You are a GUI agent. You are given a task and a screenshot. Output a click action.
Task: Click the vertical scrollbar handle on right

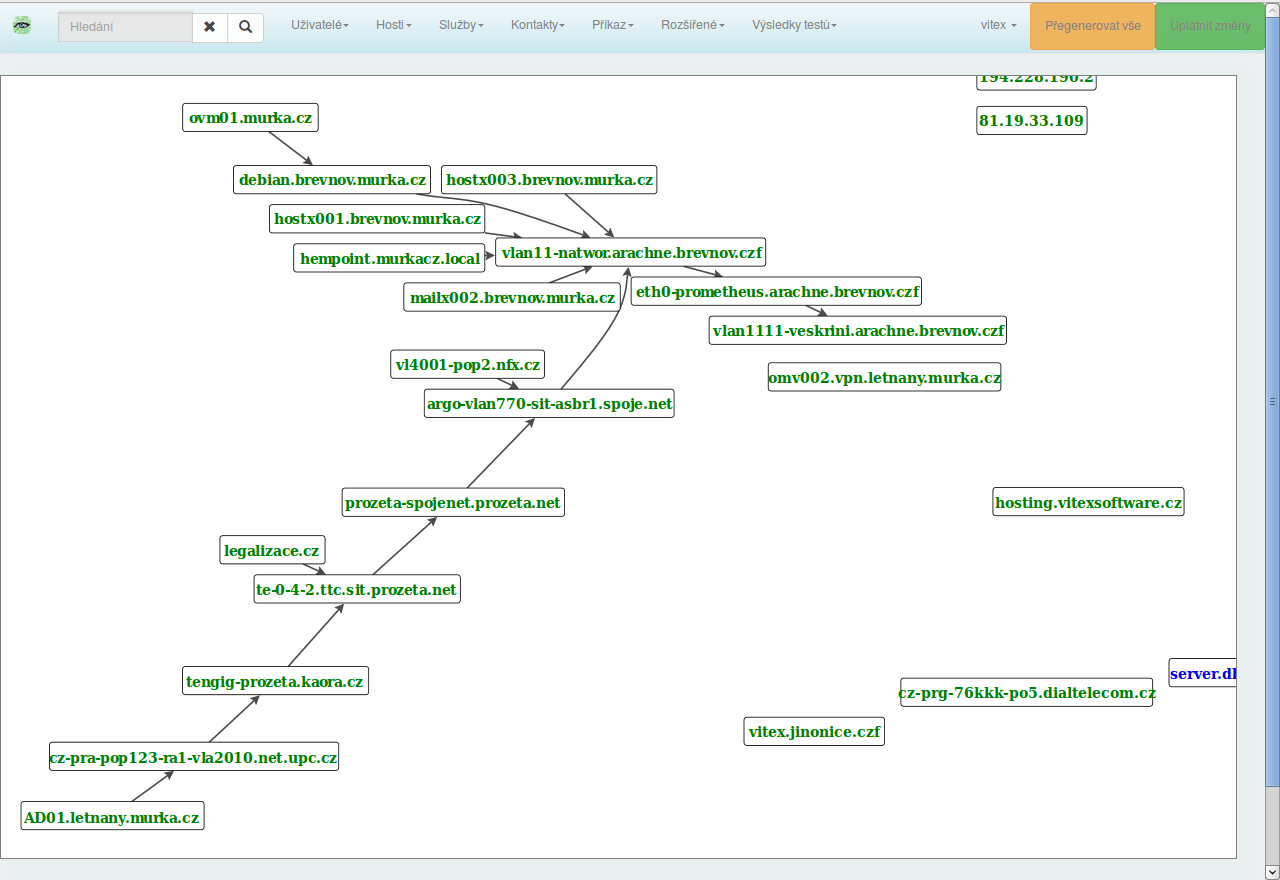[1273, 402]
